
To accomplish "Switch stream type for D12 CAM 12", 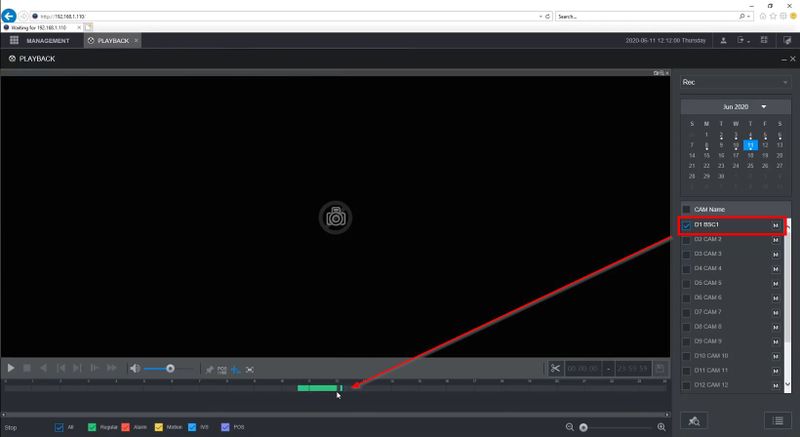I will click(776, 385).
